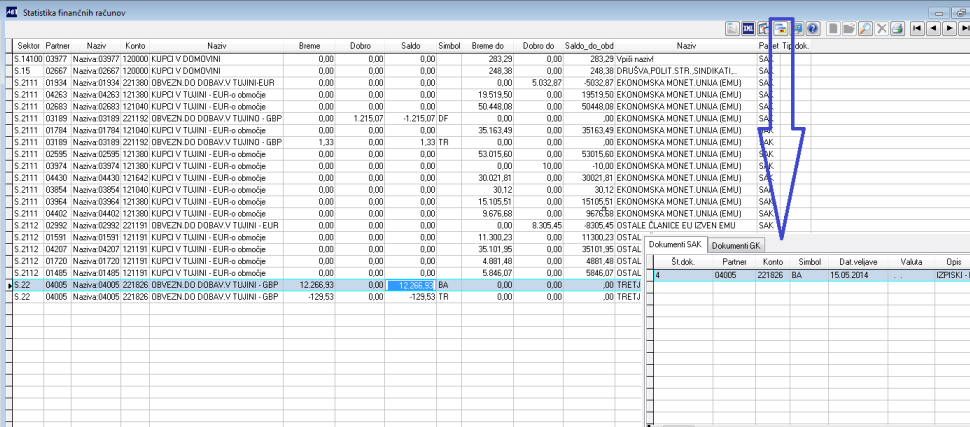Click the Valuta header in documents panel

pyautogui.click(x=911, y=262)
